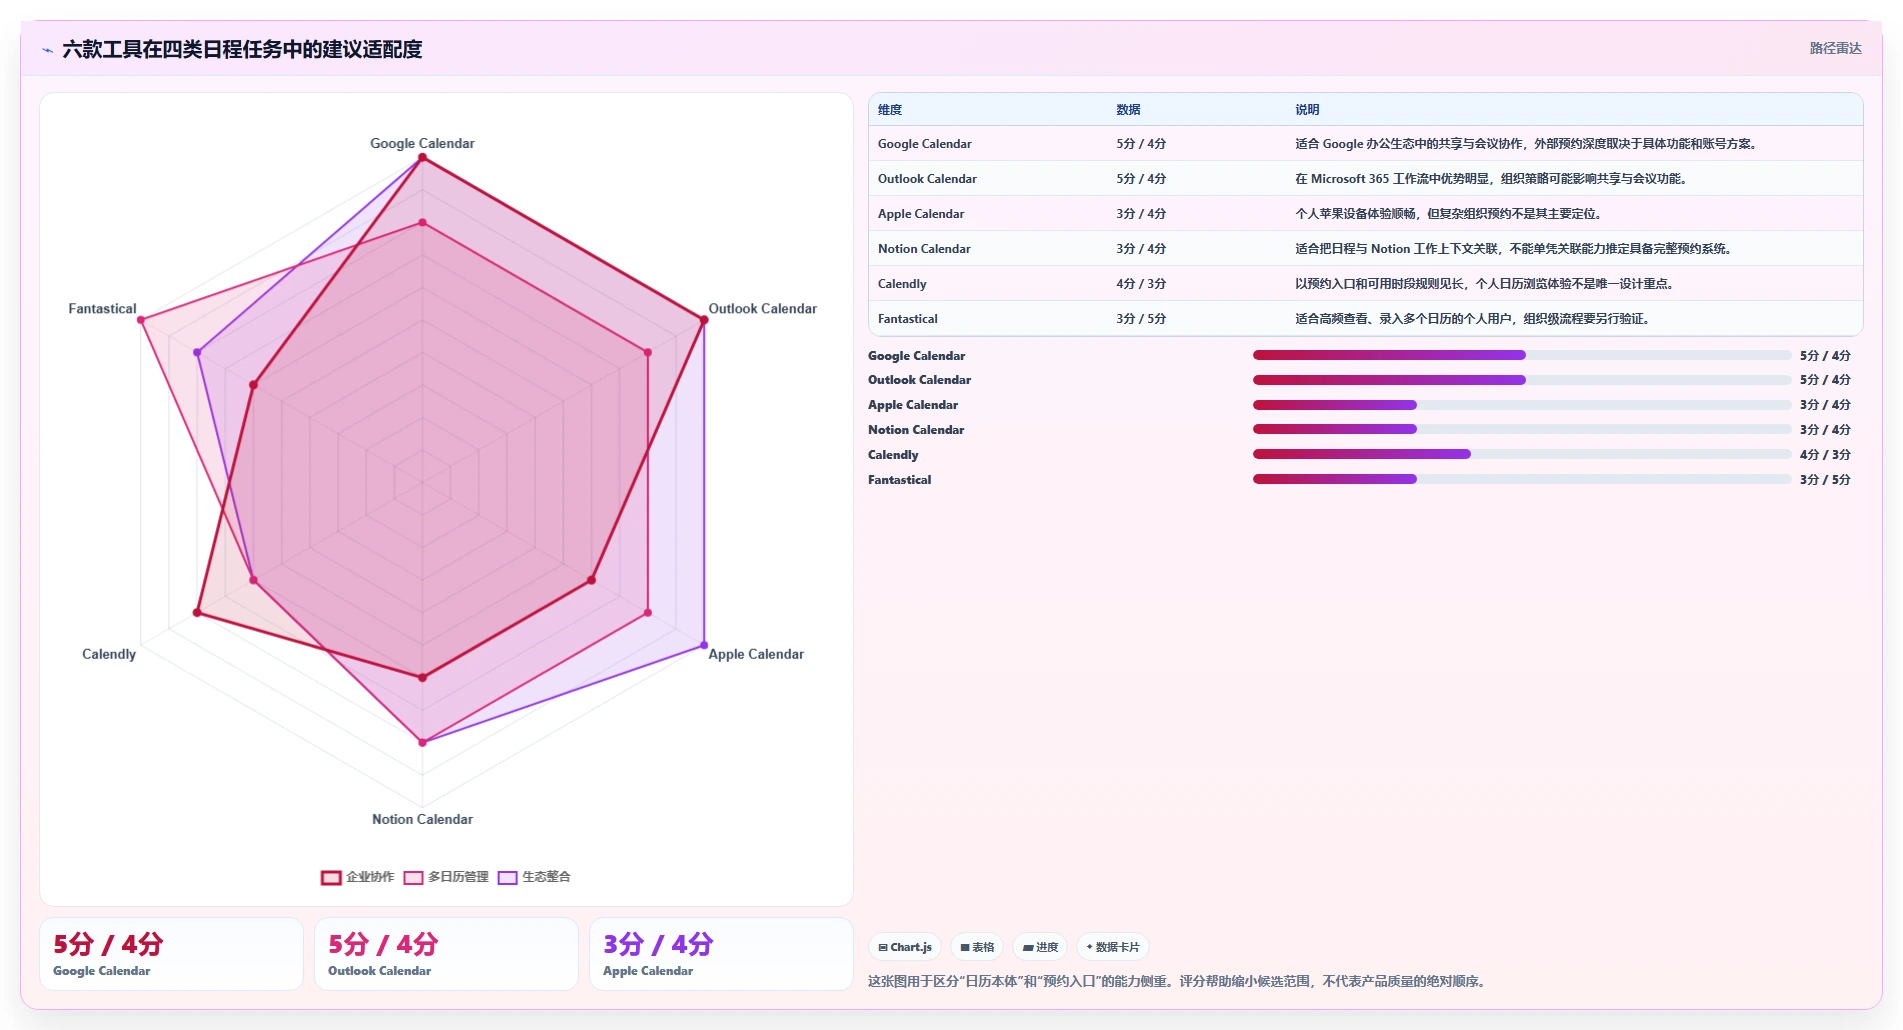Click the 表格 tag

click(x=977, y=947)
